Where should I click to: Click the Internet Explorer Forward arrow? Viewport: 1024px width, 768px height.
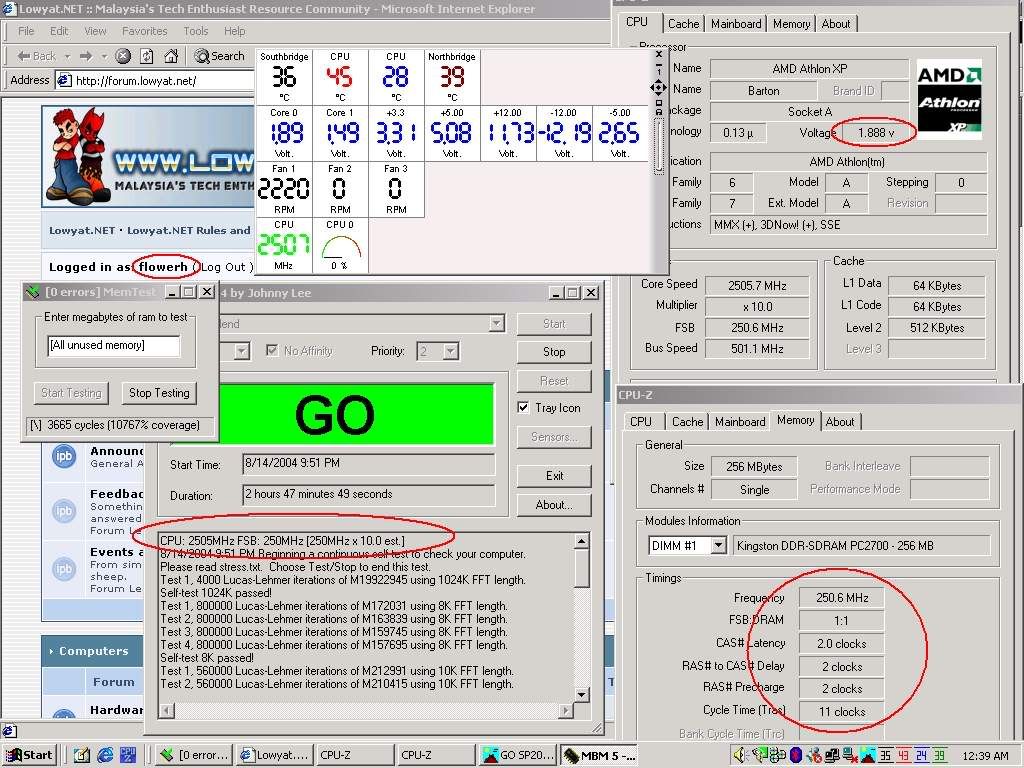86,56
